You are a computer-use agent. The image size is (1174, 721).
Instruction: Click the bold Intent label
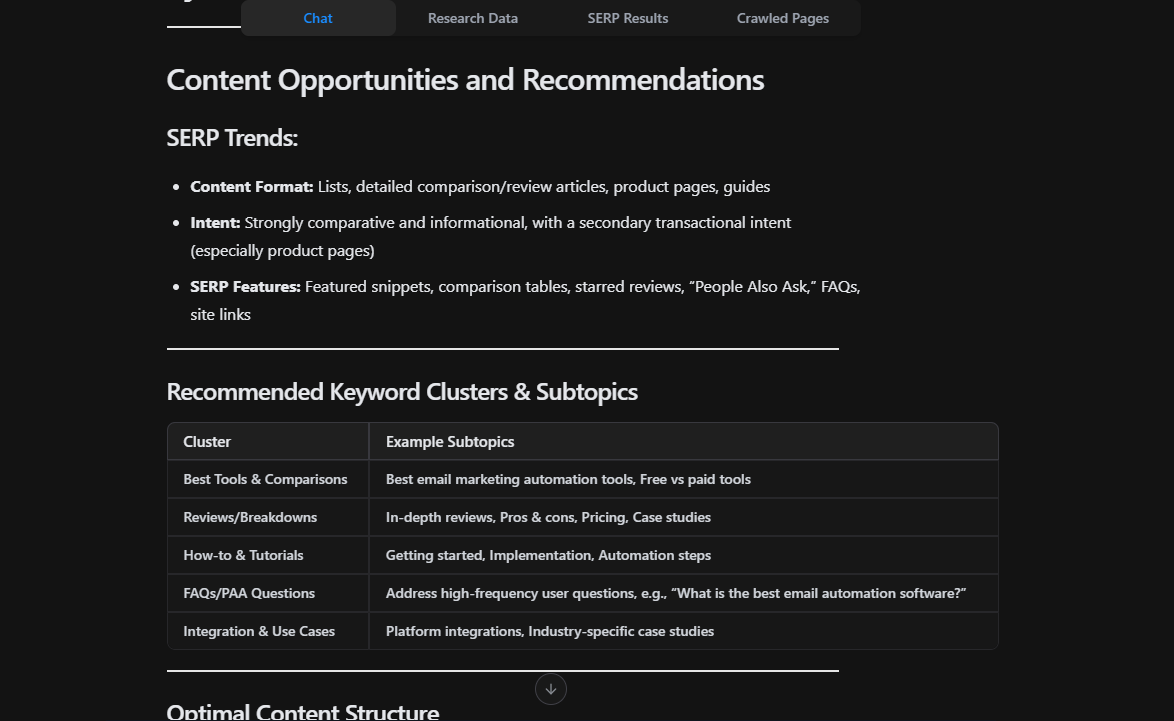(x=215, y=223)
